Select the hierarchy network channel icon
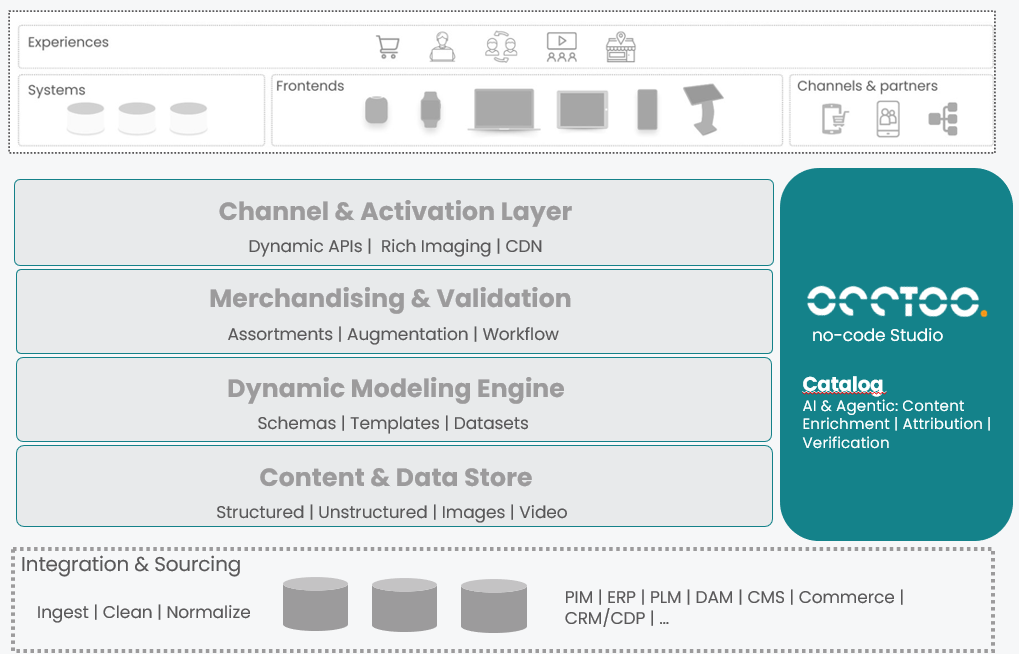 point(943,119)
